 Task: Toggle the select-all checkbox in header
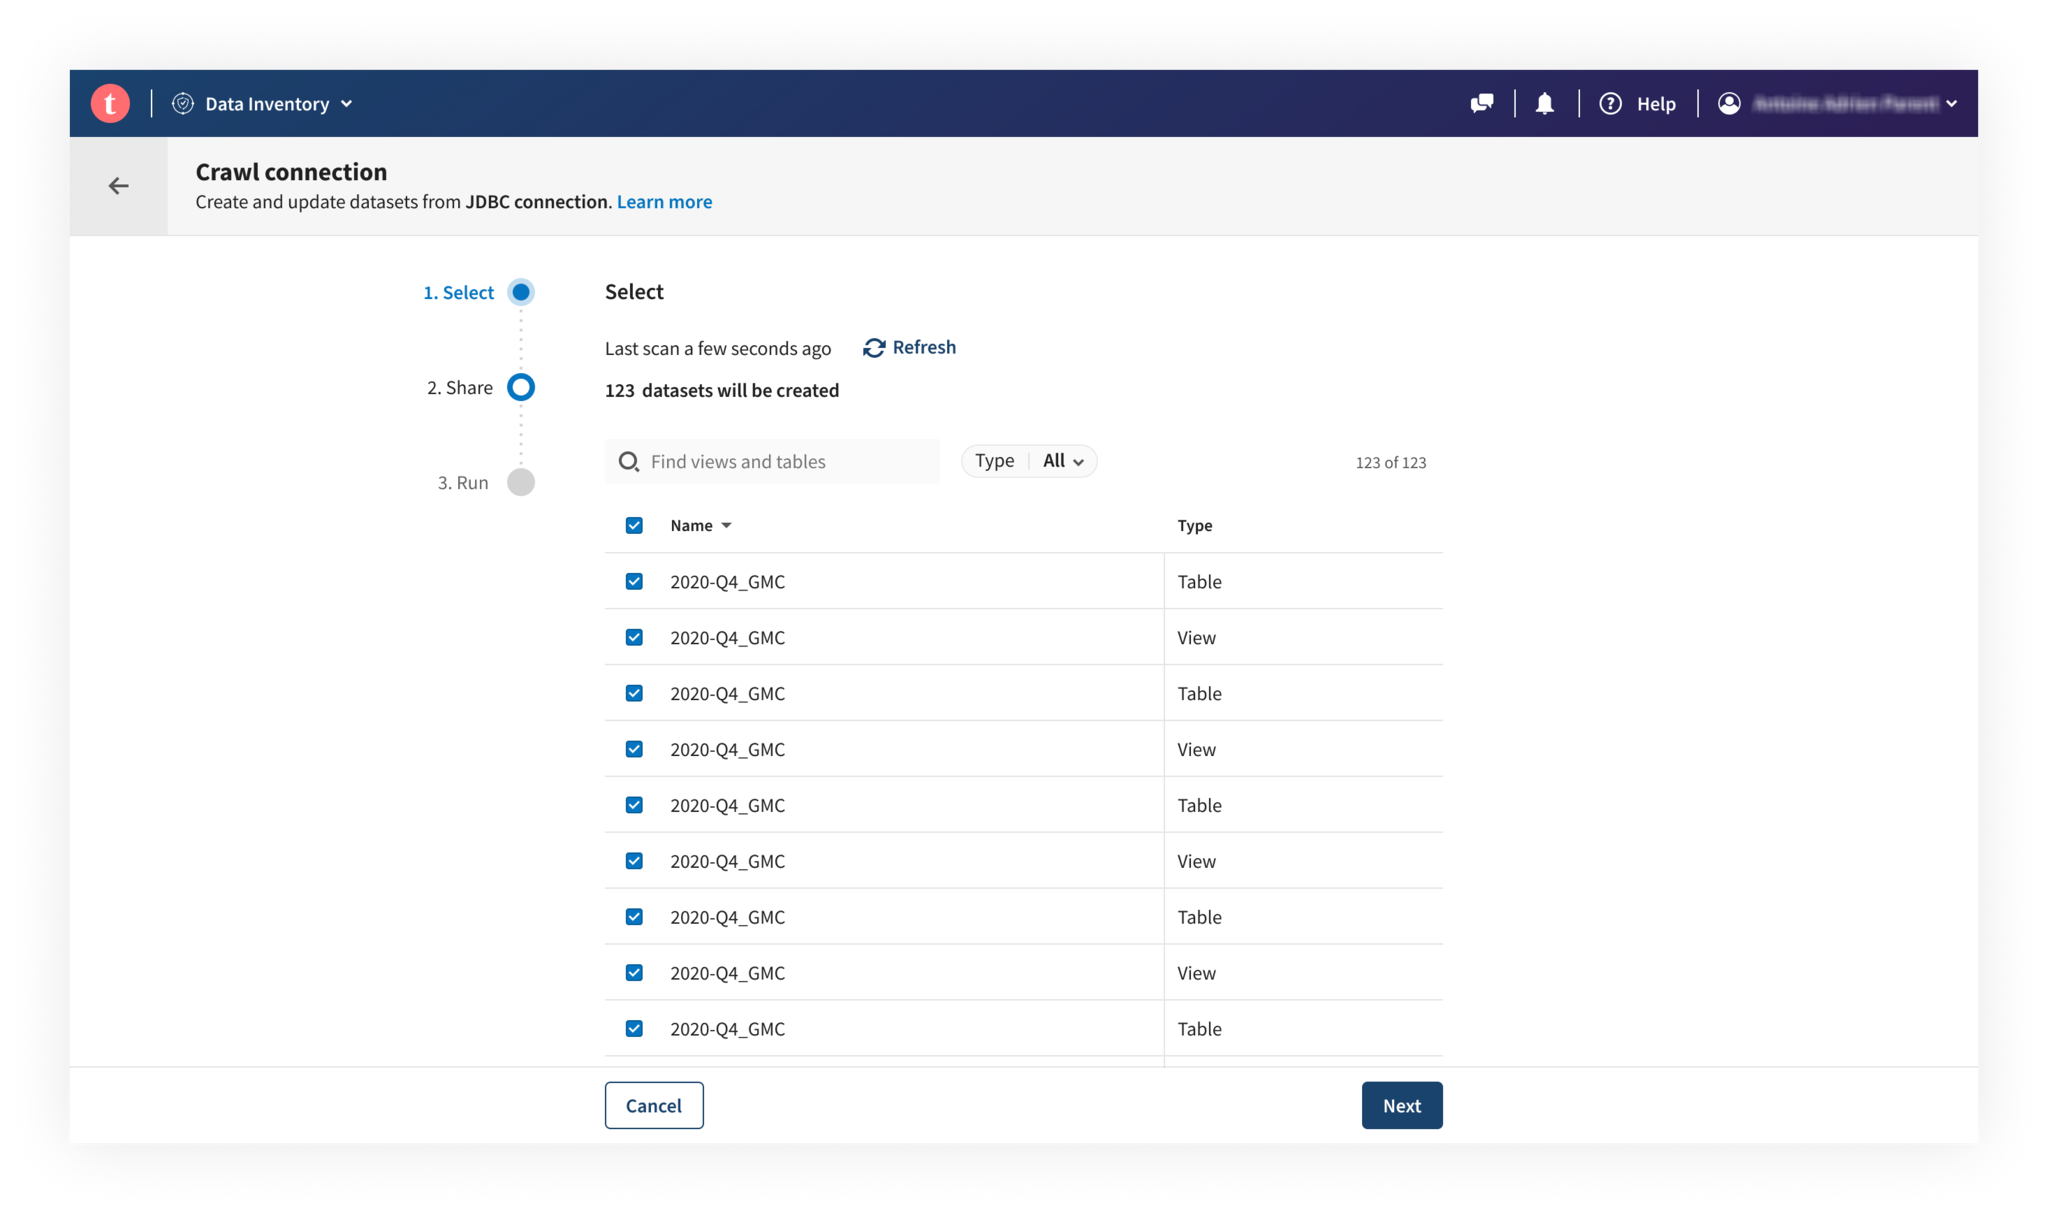(634, 526)
